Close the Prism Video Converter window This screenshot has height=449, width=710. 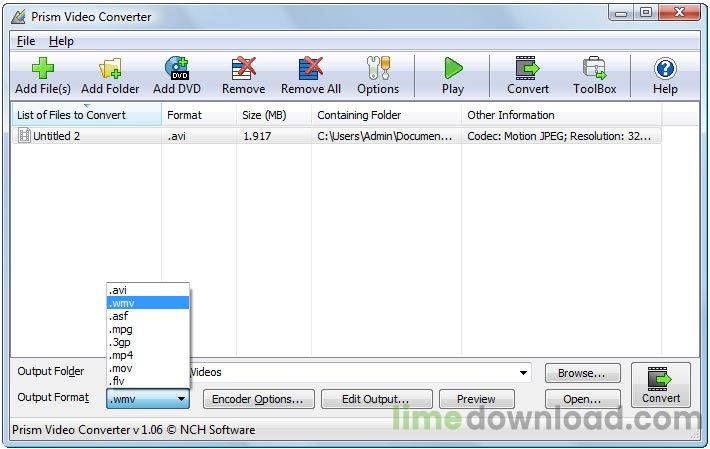pos(679,13)
